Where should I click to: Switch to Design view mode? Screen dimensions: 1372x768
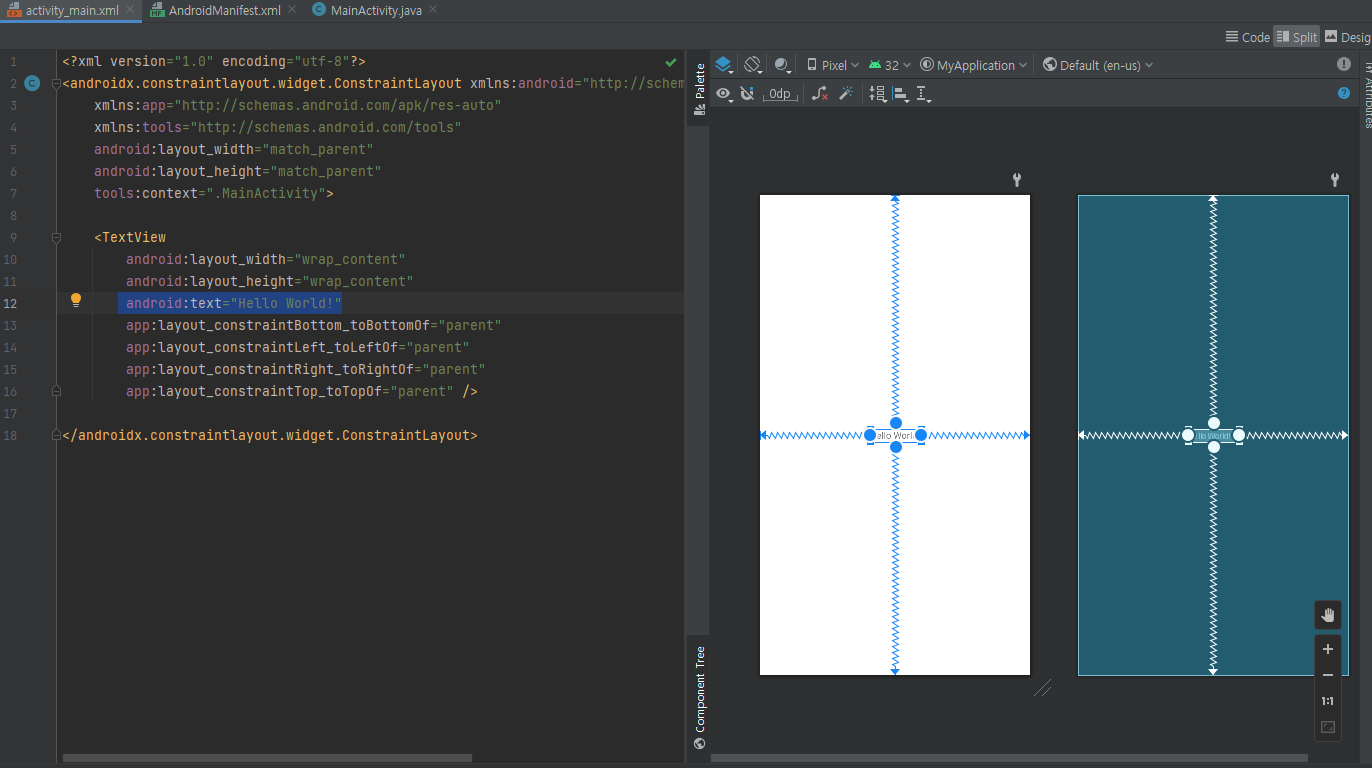pyautogui.click(x=1347, y=37)
